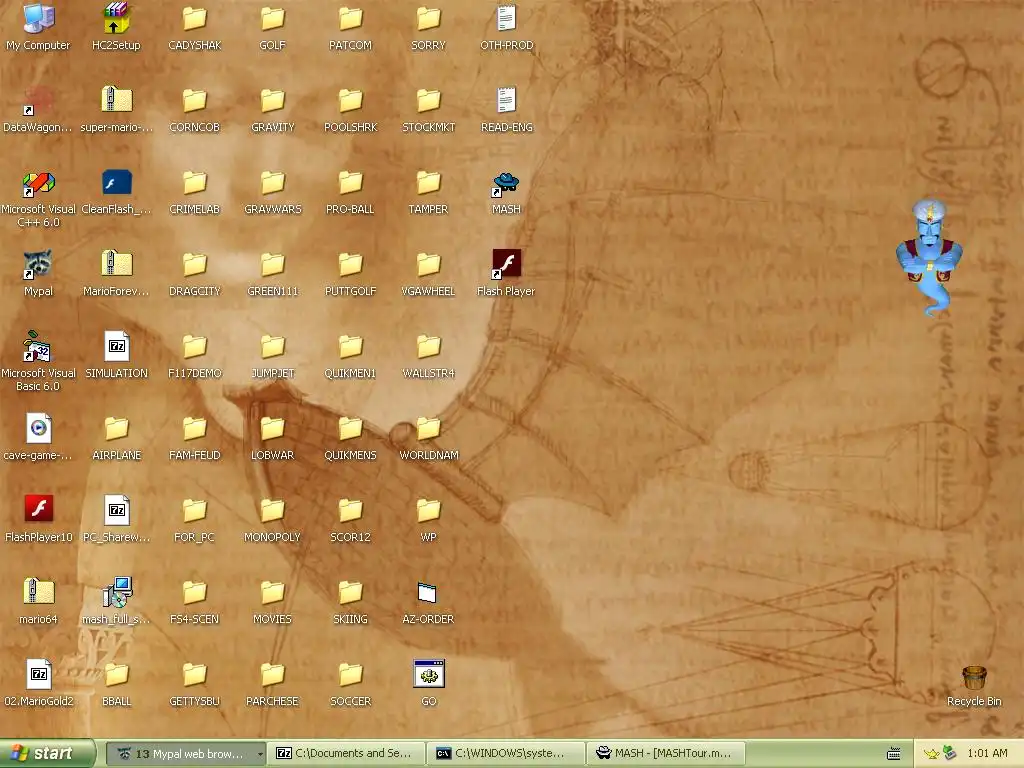Switch to C:\WINDOWS\syste... command prompt
The width and height of the screenshot is (1024, 768).
pyautogui.click(x=506, y=754)
